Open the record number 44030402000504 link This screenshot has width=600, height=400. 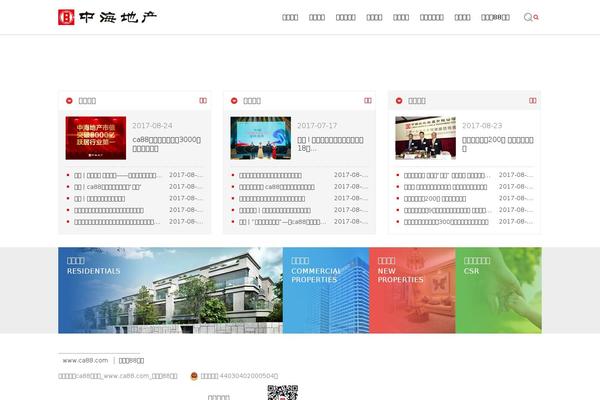(240, 376)
